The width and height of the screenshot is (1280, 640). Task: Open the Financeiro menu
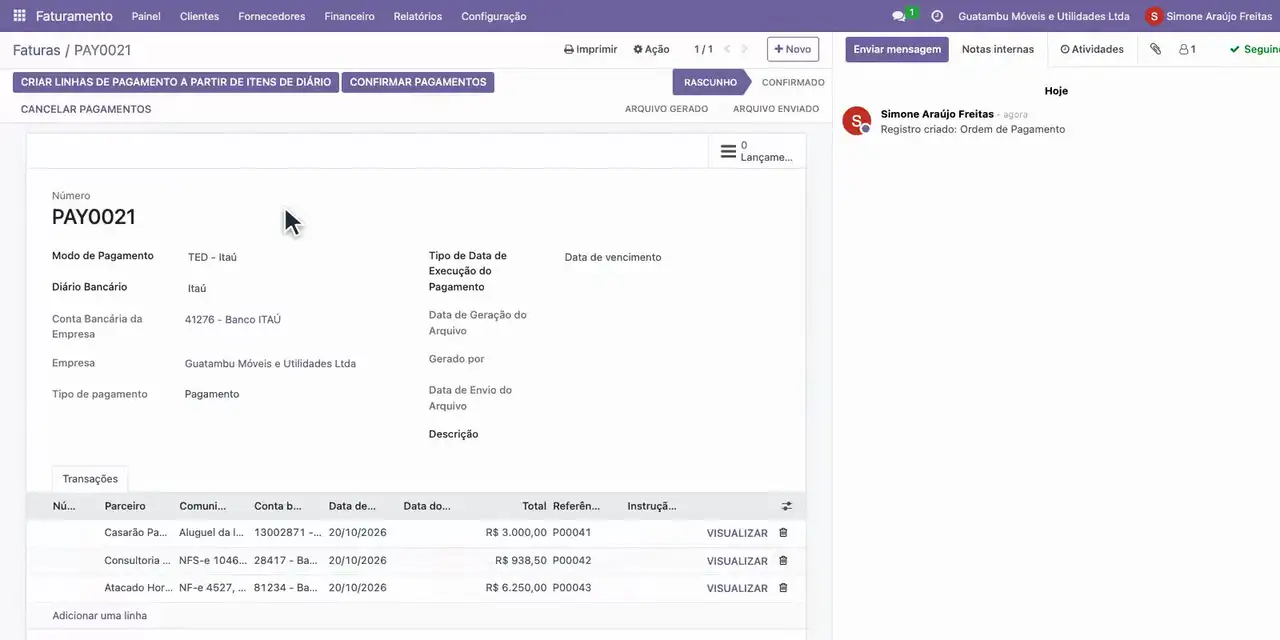point(350,16)
